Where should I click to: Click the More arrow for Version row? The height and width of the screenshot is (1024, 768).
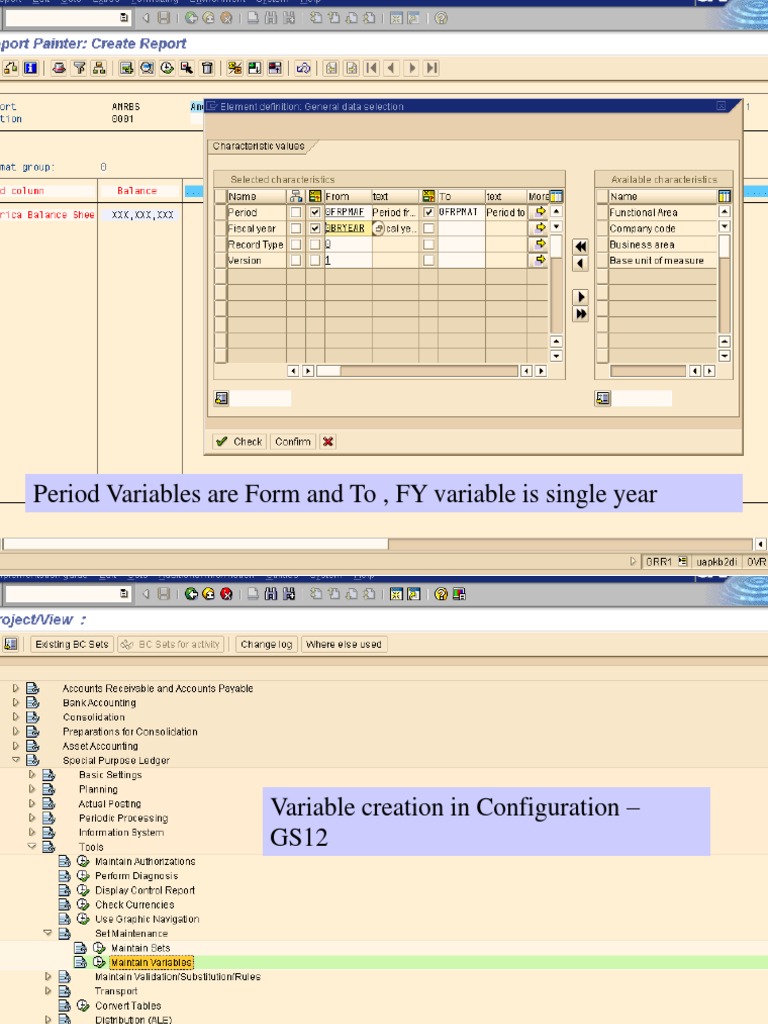pos(539,260)
